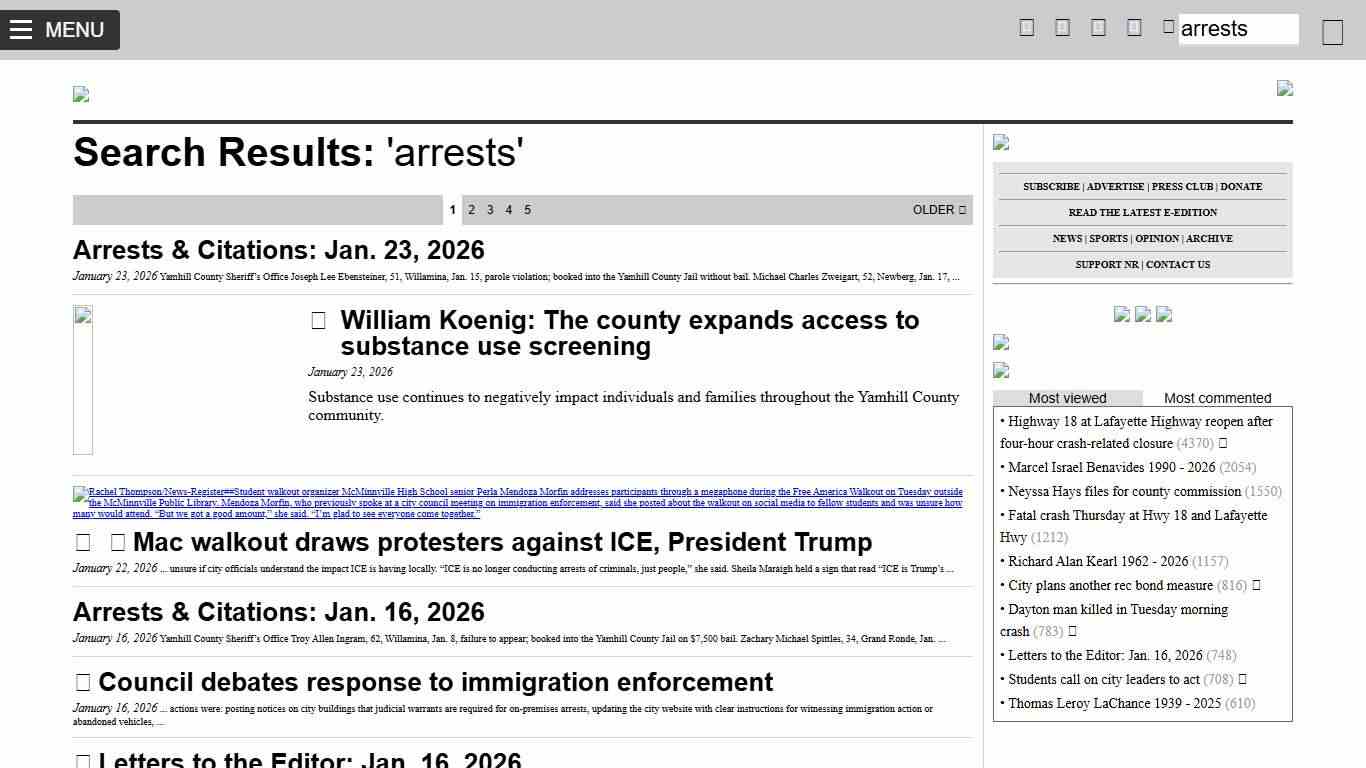Jump to results page 5

[527, 210]
